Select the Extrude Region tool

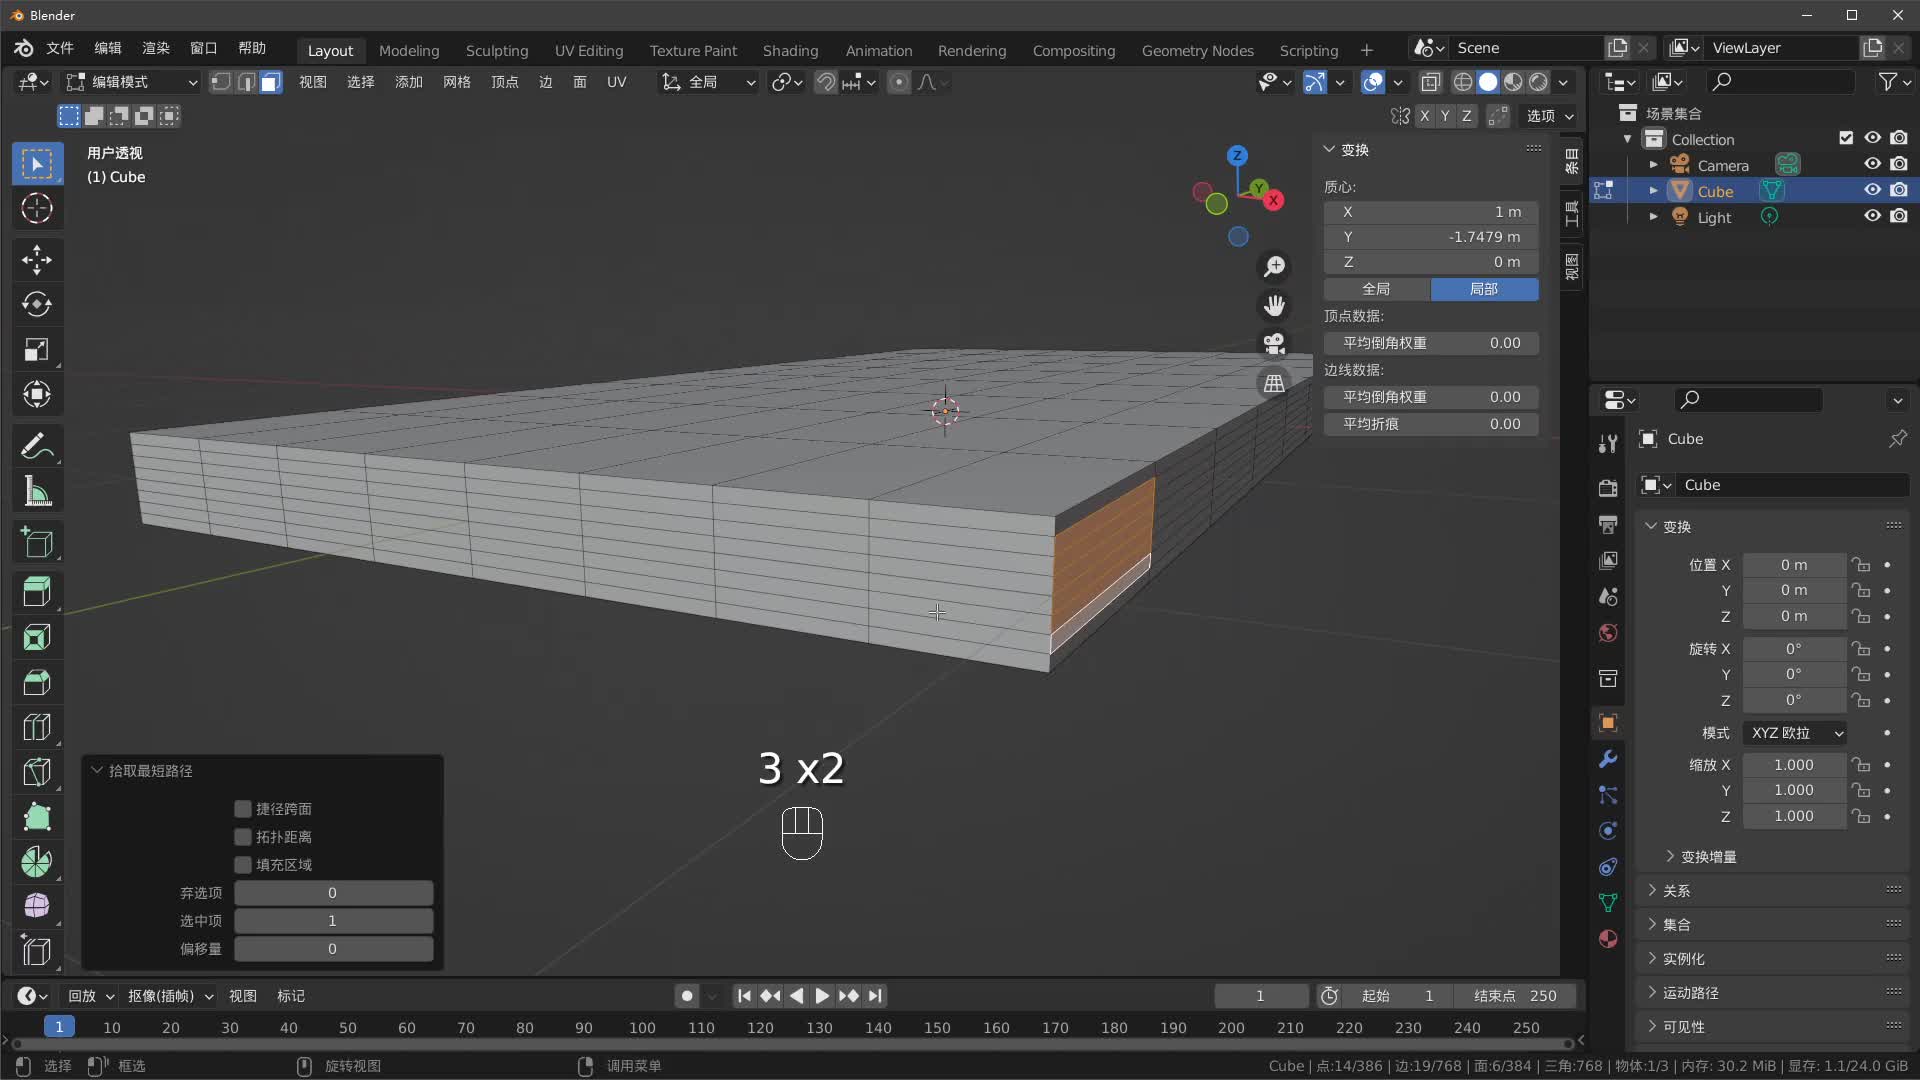click(x=37, y=592)
